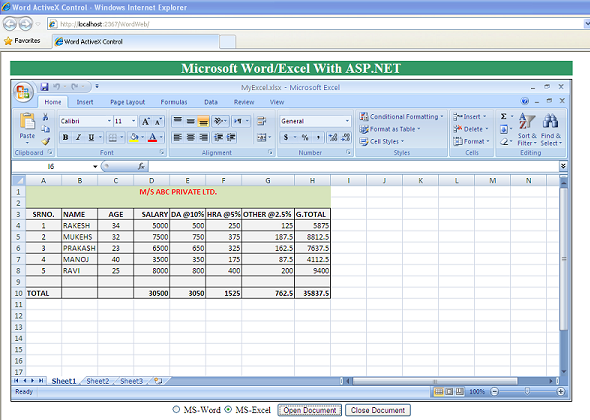Apply italic formatting
This screenshot has width=590, height=420.
78,137
